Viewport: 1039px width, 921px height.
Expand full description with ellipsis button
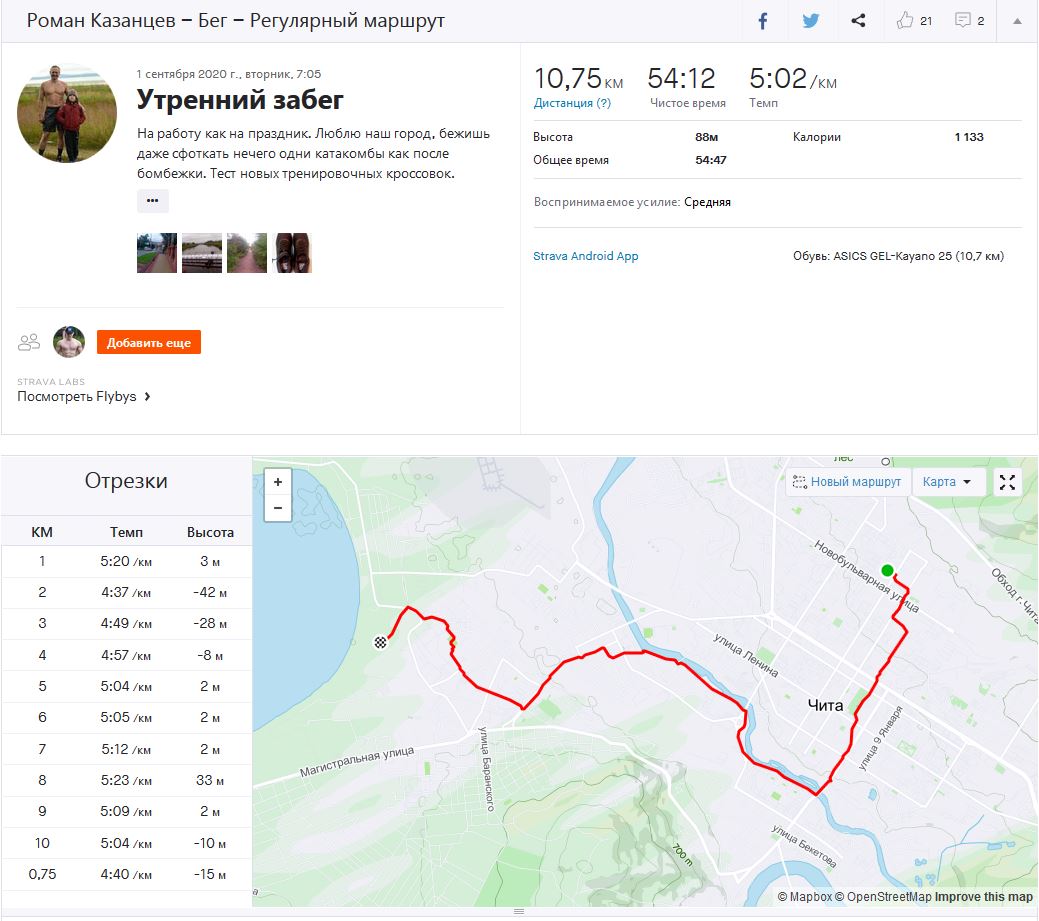coord(152,201)
